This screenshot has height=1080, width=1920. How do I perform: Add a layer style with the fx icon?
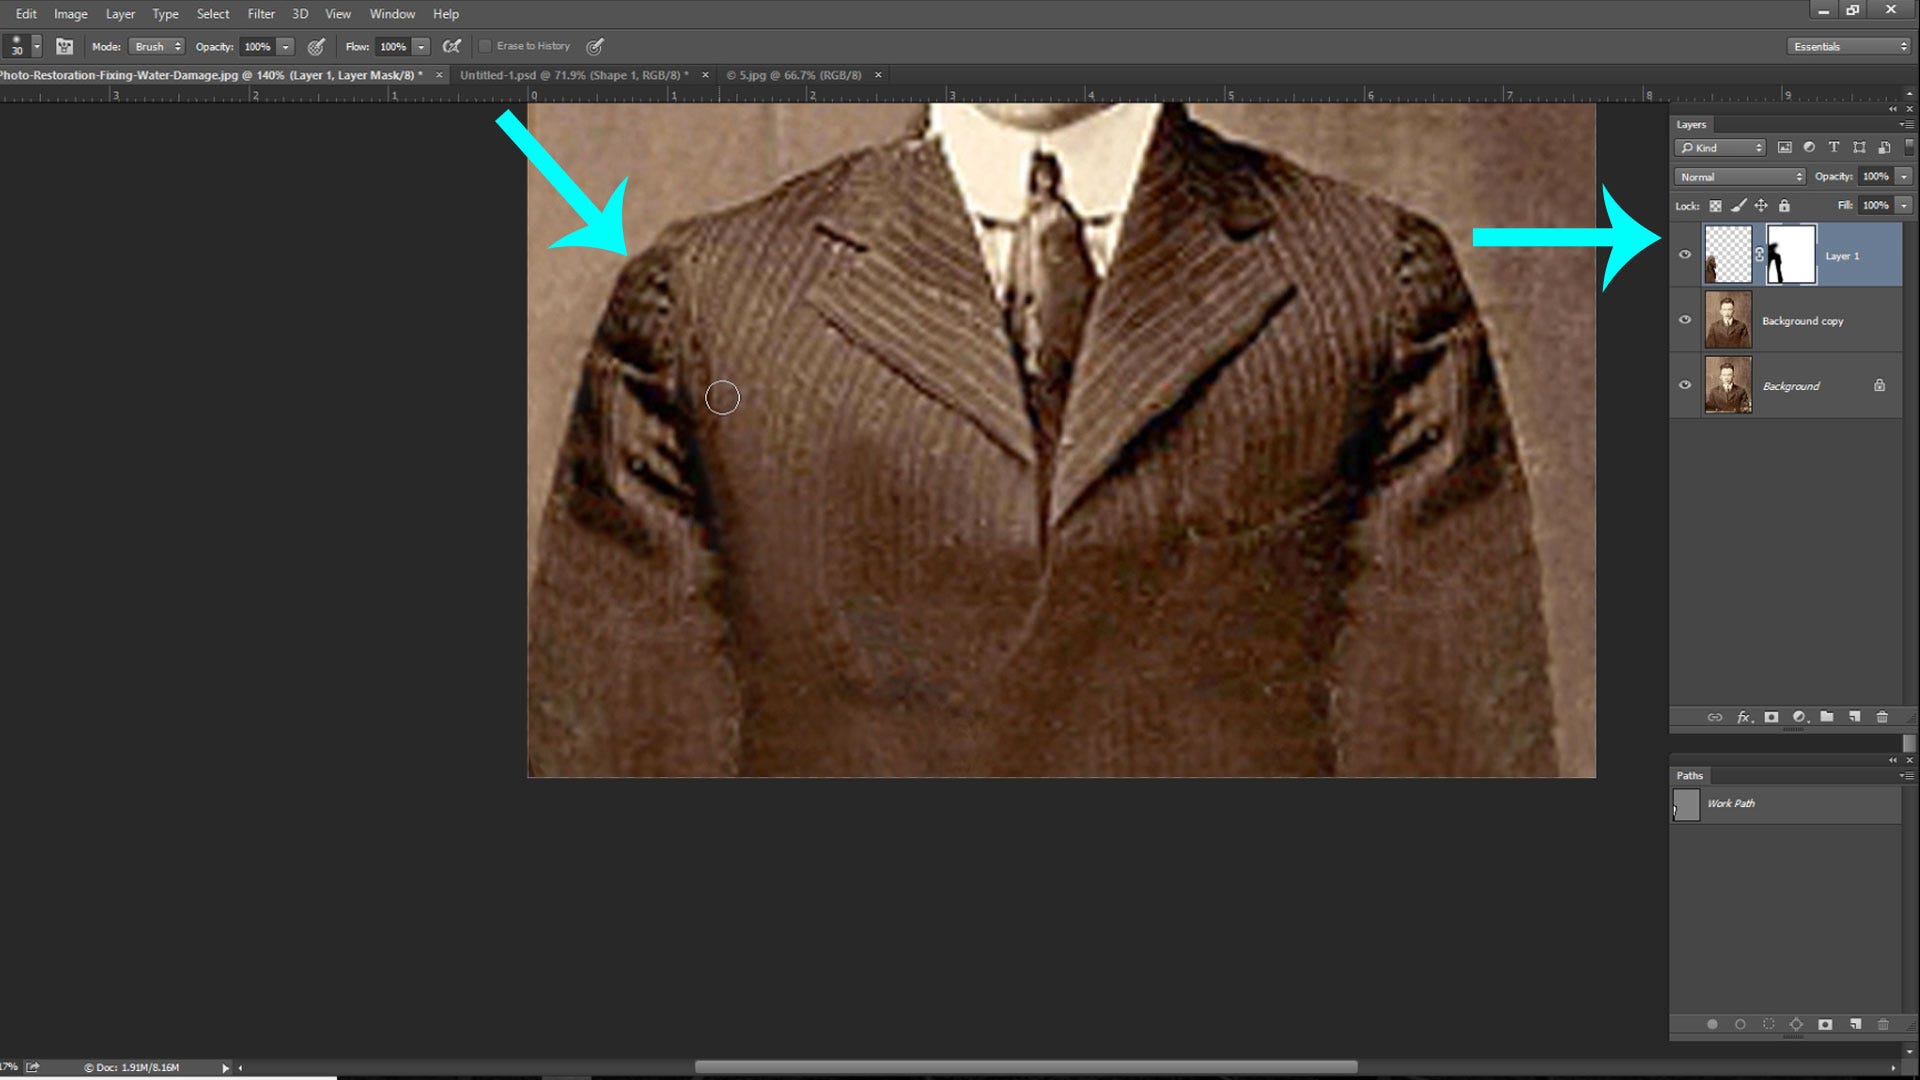pos(1742,717)
